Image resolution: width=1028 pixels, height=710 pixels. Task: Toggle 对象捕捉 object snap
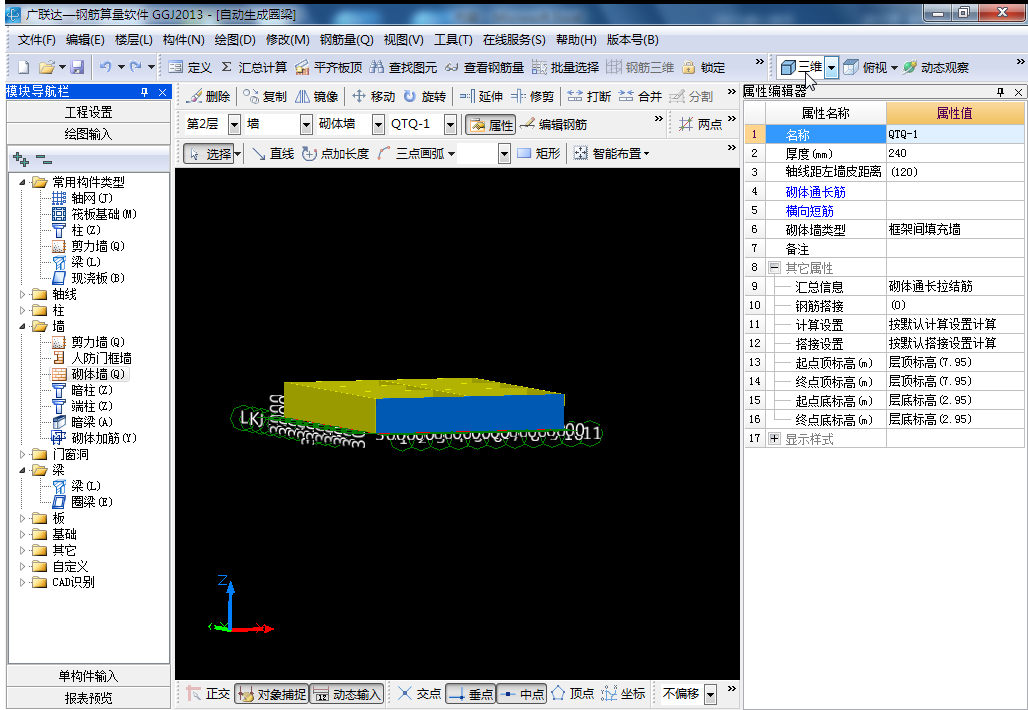tap(272, 694)
